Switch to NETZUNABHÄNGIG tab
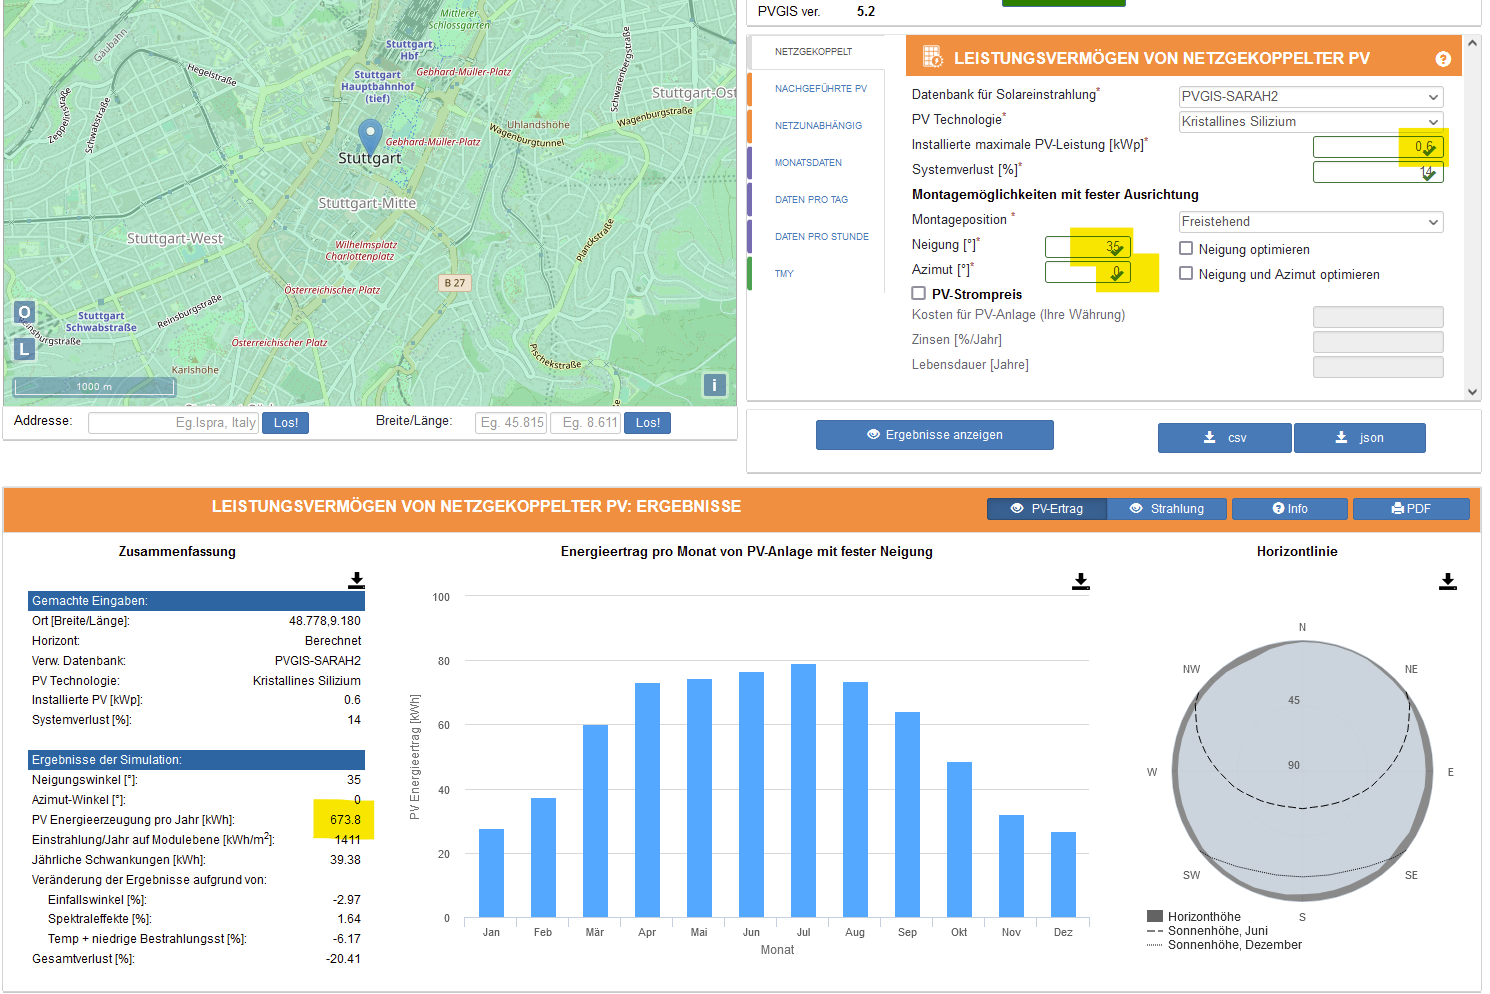1490x994 pixels. pos(818,125)
